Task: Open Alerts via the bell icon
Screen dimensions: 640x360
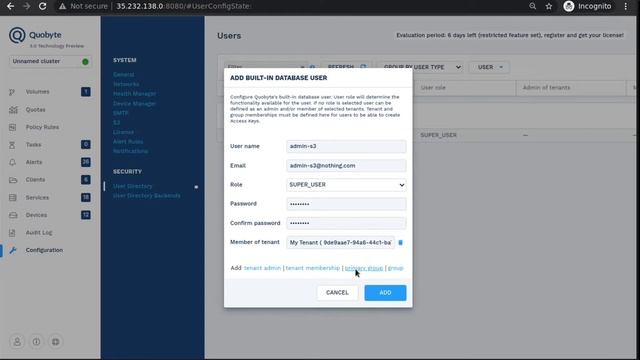Action: pyautogui.click(x=12, y=162)
